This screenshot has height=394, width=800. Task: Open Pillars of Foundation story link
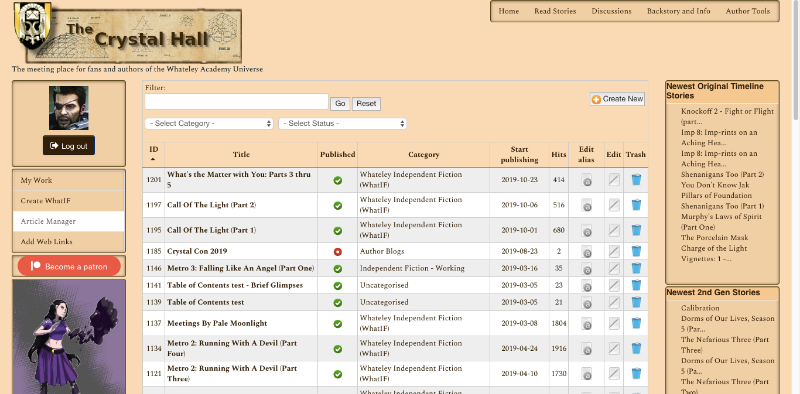716,195
